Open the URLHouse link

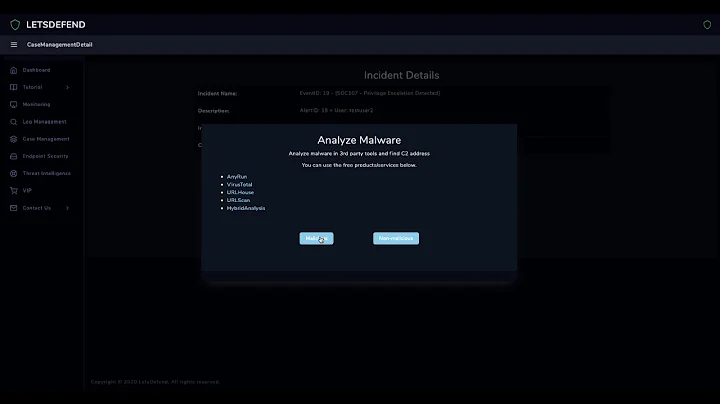(240, 192)
